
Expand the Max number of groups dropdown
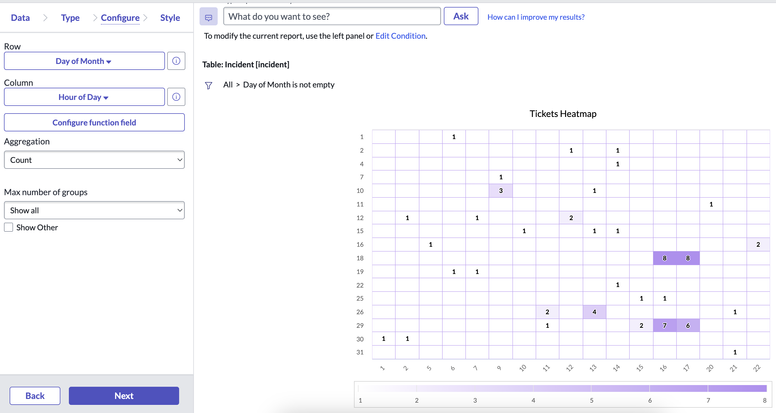click(94, 211)
